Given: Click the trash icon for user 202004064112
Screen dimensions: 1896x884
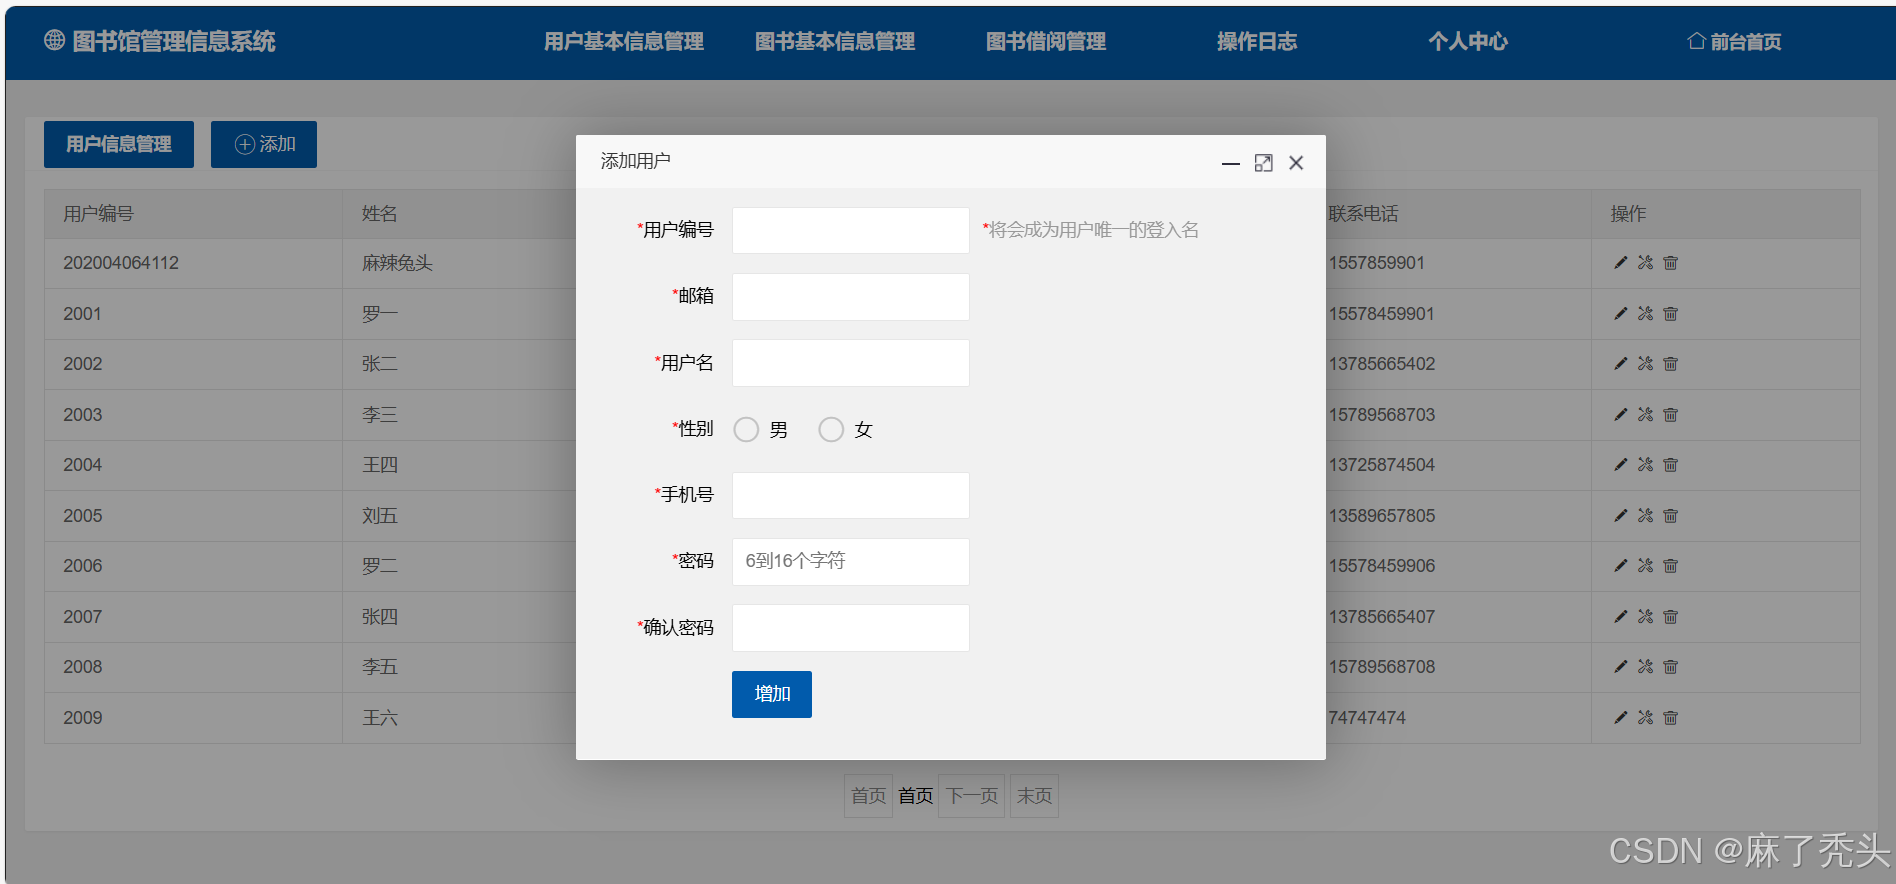Looking at the screenshot, I should (x=1670, y=263).
